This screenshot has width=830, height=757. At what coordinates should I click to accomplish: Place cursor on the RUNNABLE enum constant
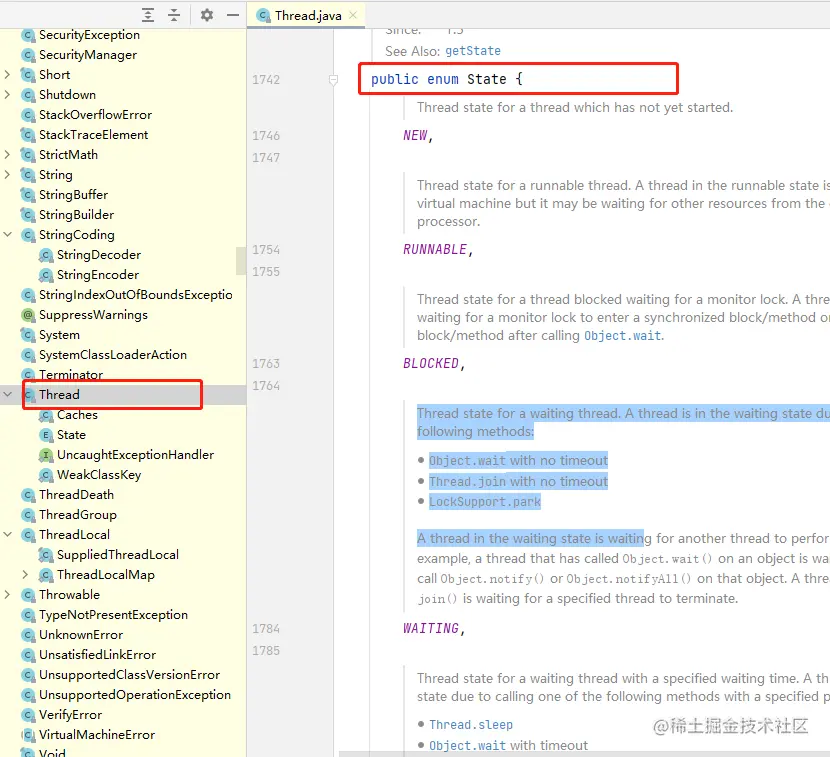point(435,249)
